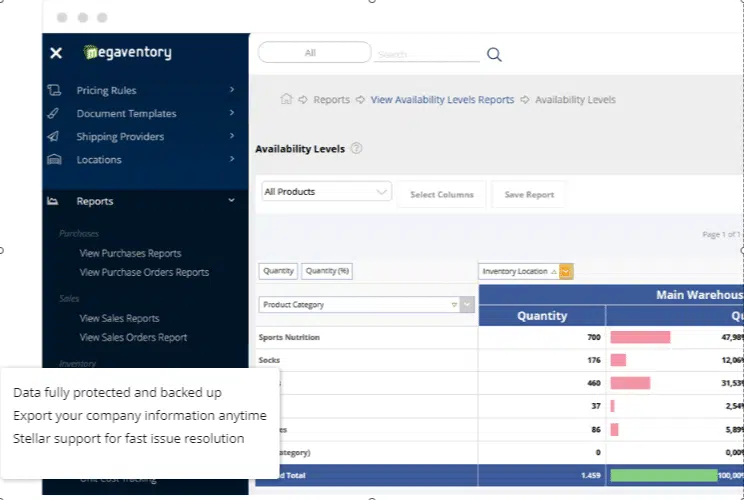Expand the Shipping Providers chevron
This screenshot has height=500, width=744.
point(232,136)
